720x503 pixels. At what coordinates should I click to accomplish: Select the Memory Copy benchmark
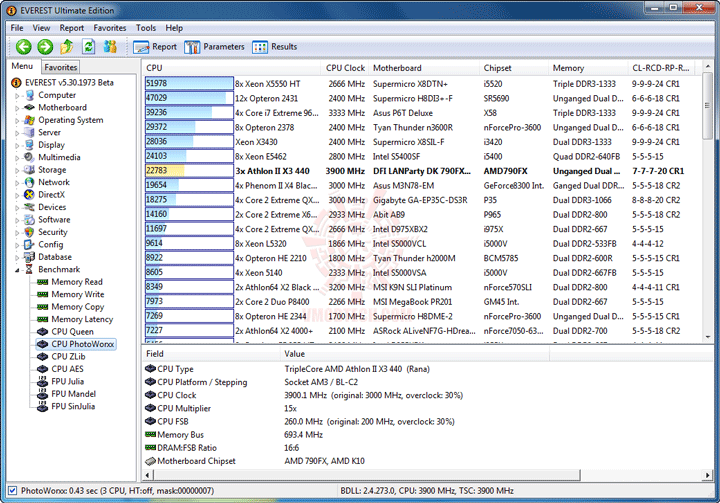(x=78, y=307)
